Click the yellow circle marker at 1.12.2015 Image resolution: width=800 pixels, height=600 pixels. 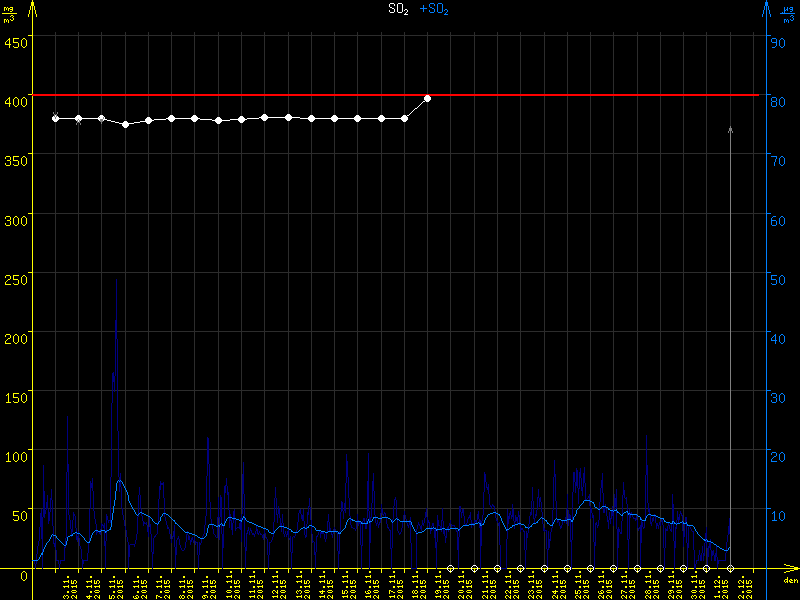[x=730, y=569]
